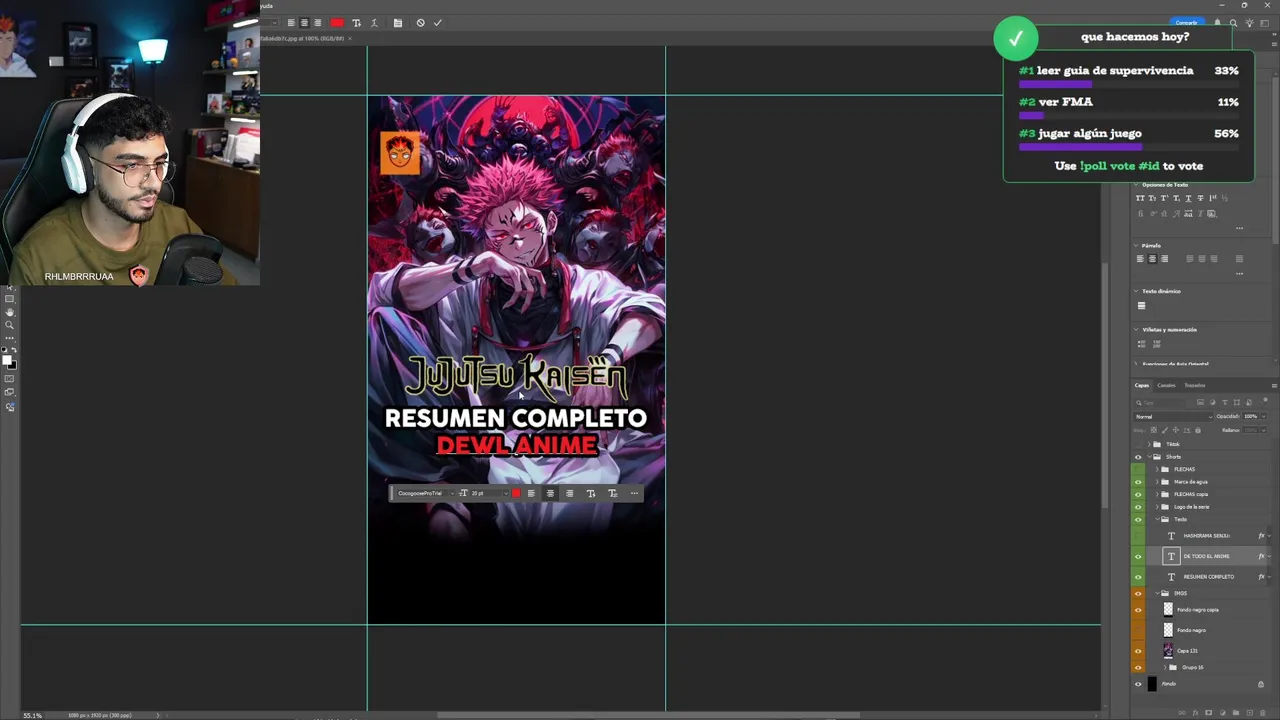Click the red color swatch in floating text bar
This screenshot has width=1280, height=720.
click(516, 493)
